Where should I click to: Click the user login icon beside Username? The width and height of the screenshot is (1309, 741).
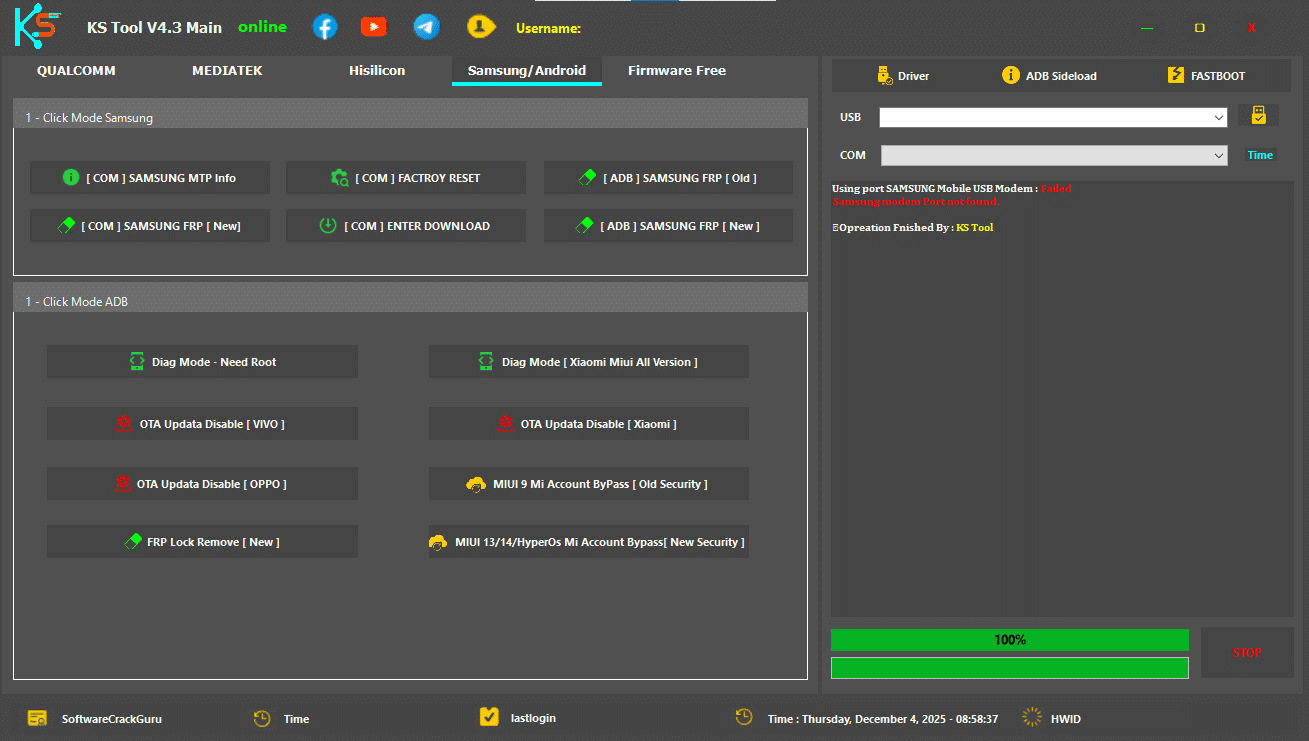[x=481, y=26]
